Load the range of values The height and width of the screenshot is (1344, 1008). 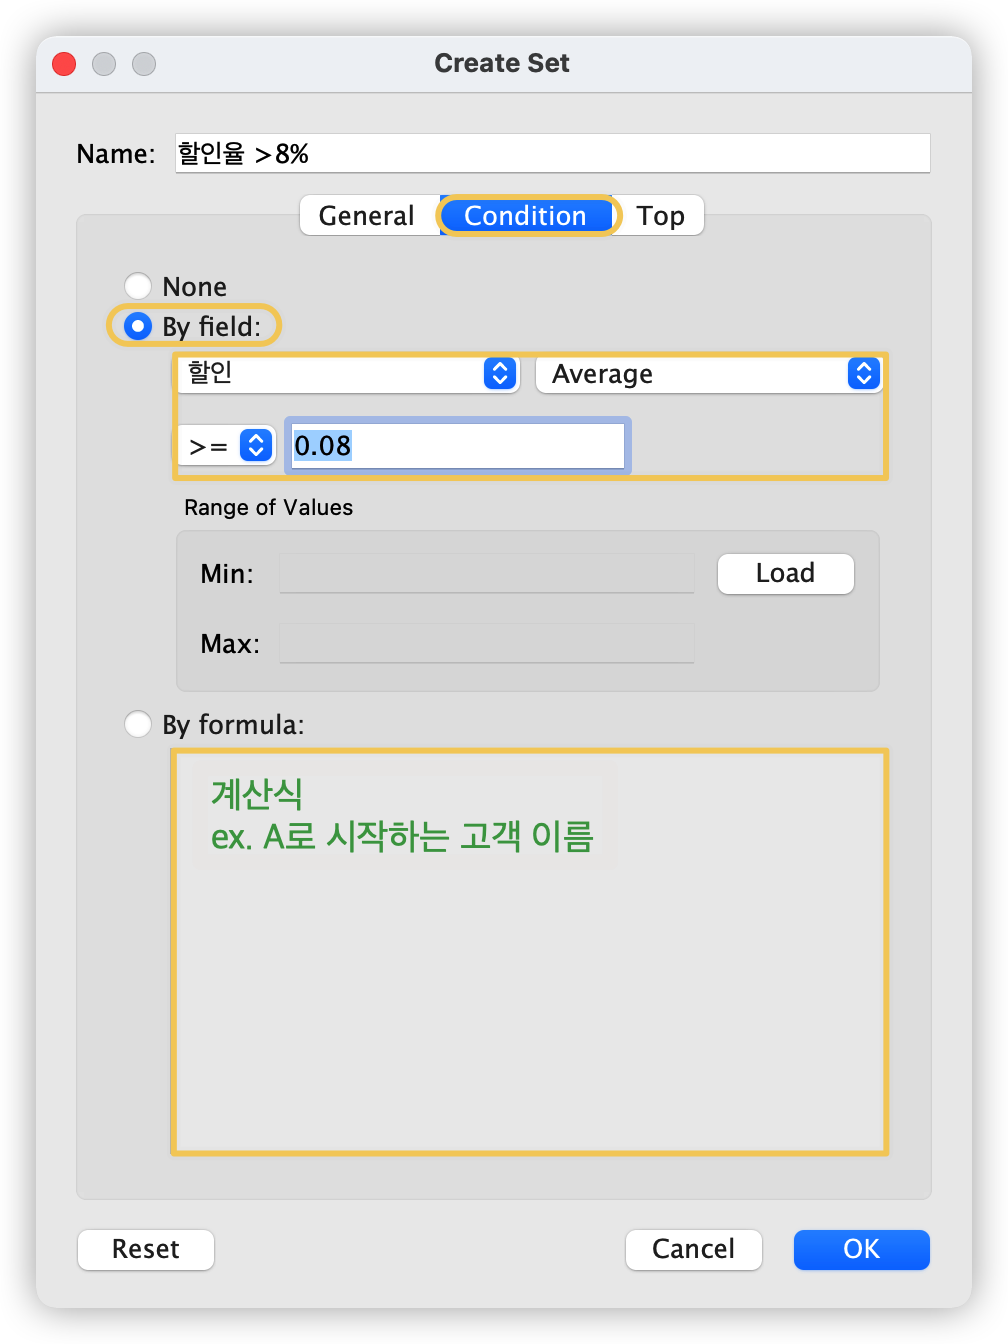785,574
